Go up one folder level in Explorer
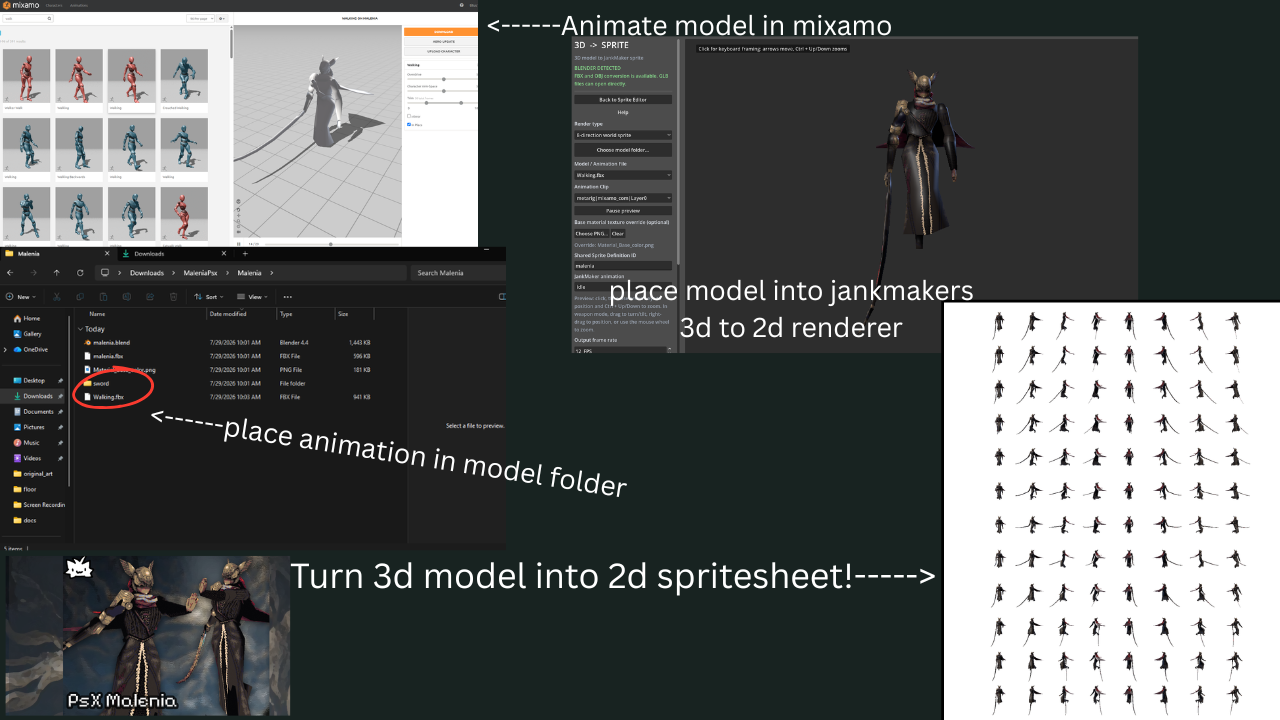 57,273
